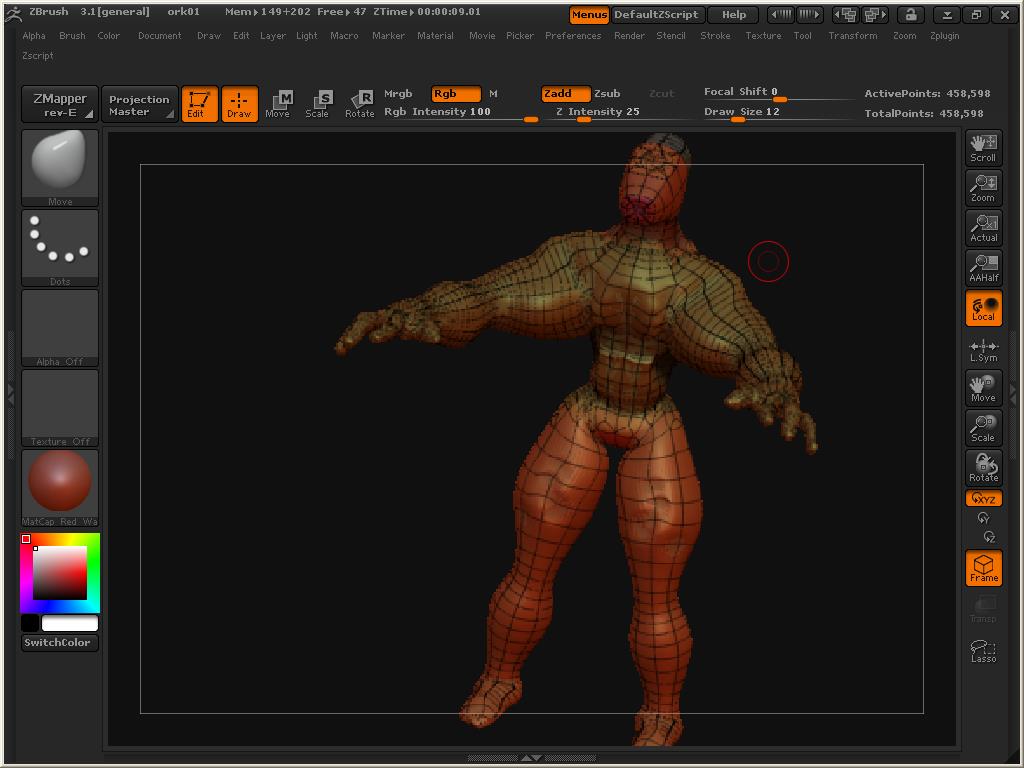This screenshot has height=768, width=1024.
Task: Open the Preferences menu
Action: pyautogui.click(x=573, y=36)
